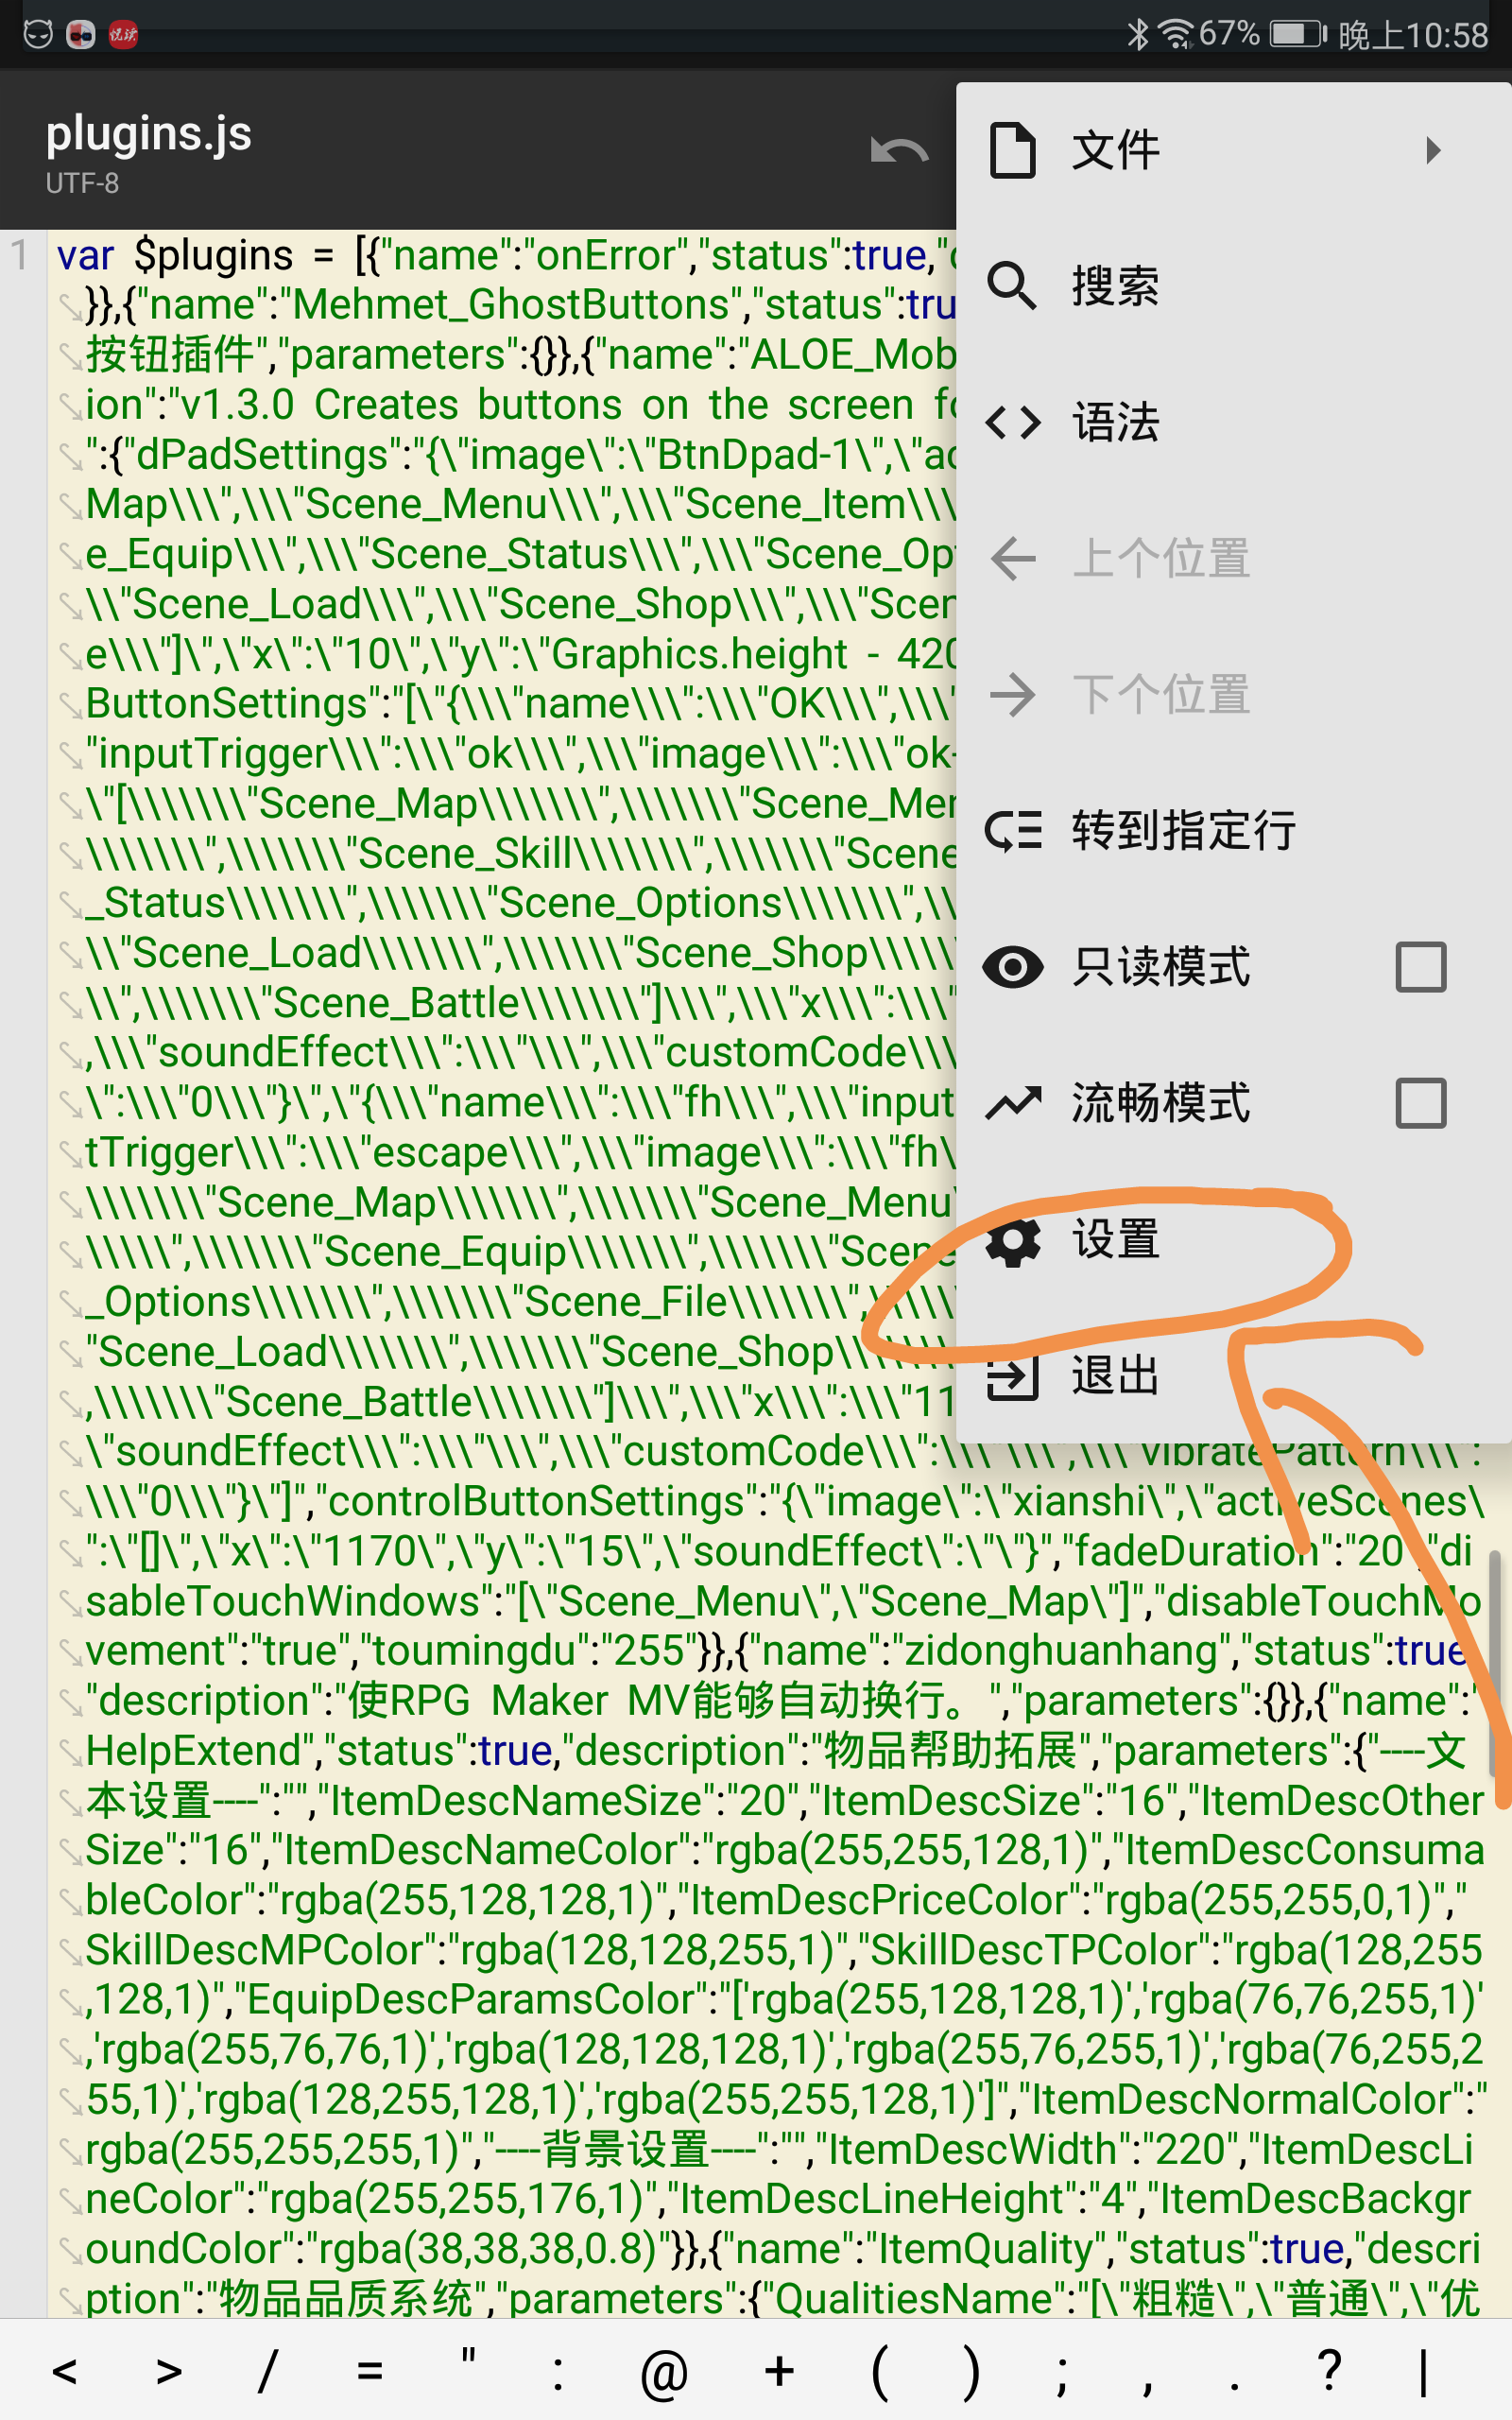Choose the 上个位置 menu entry
The height and width of the screenshot is (2420, 1512).
1233,558
